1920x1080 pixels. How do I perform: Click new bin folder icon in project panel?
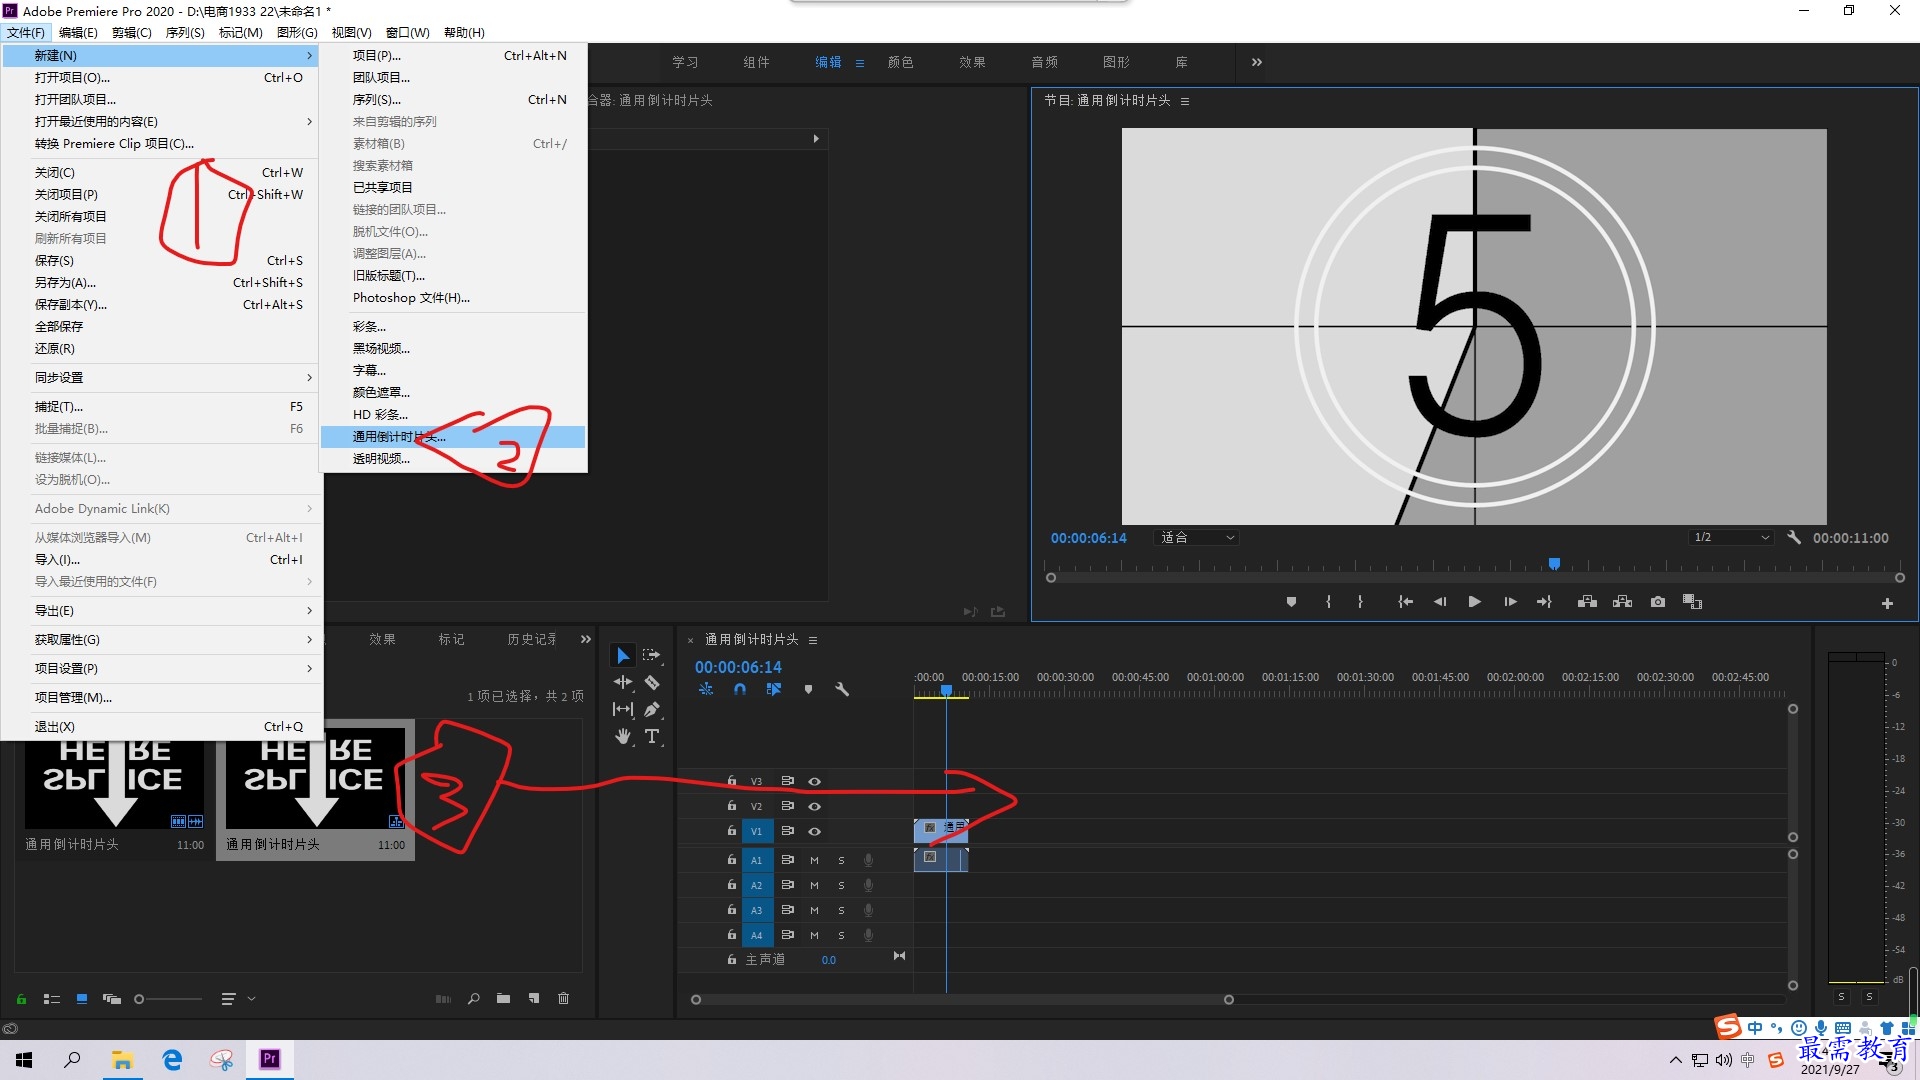click(503, 998)
